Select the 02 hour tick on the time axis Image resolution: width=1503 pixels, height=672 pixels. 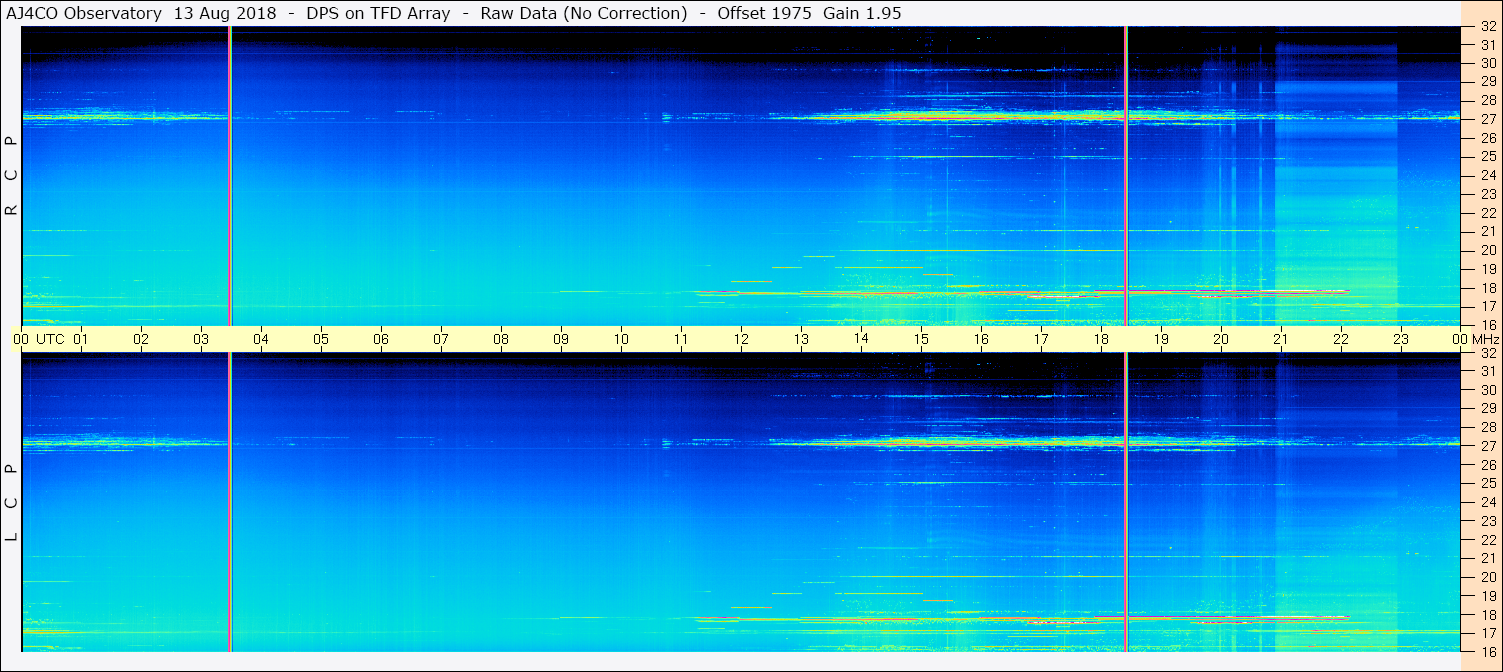click(x=141, y=339)
